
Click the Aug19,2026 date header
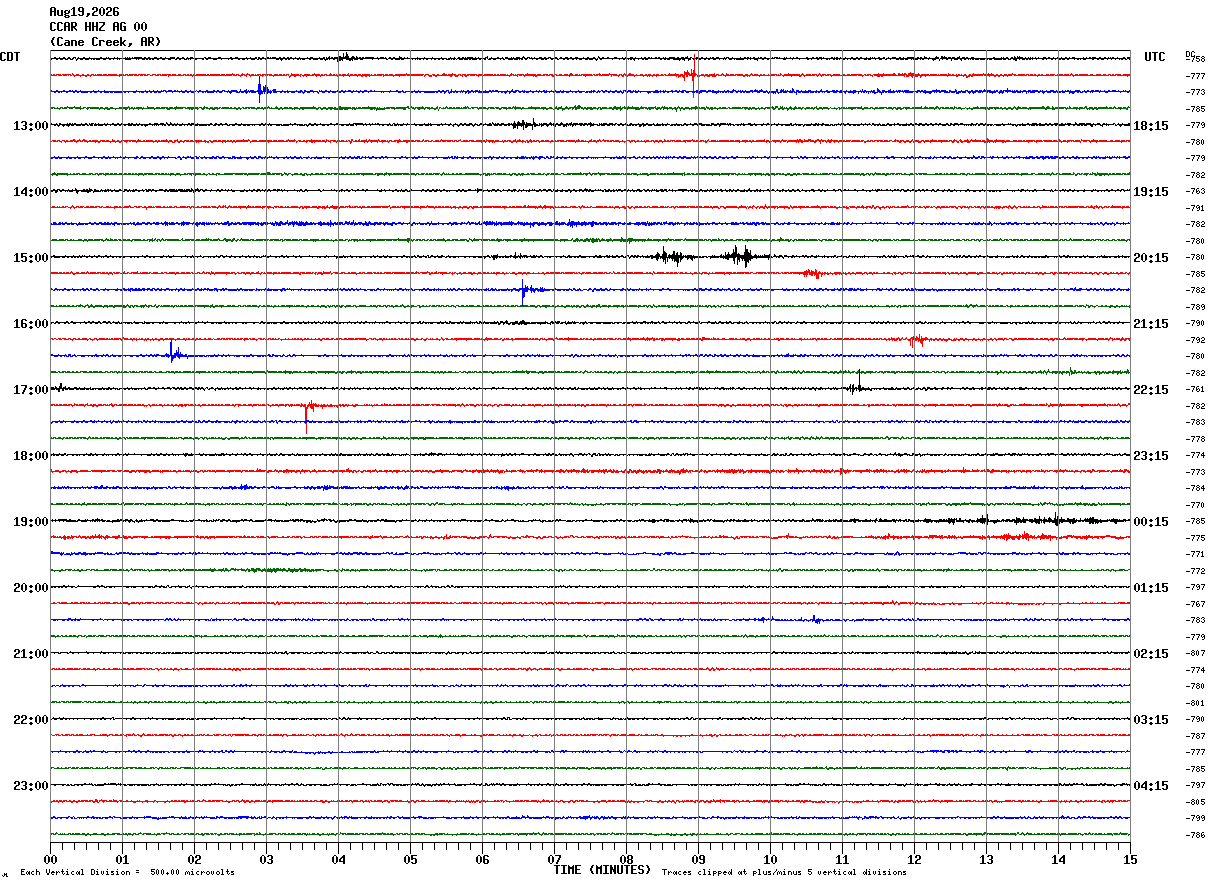coord(84,12)
